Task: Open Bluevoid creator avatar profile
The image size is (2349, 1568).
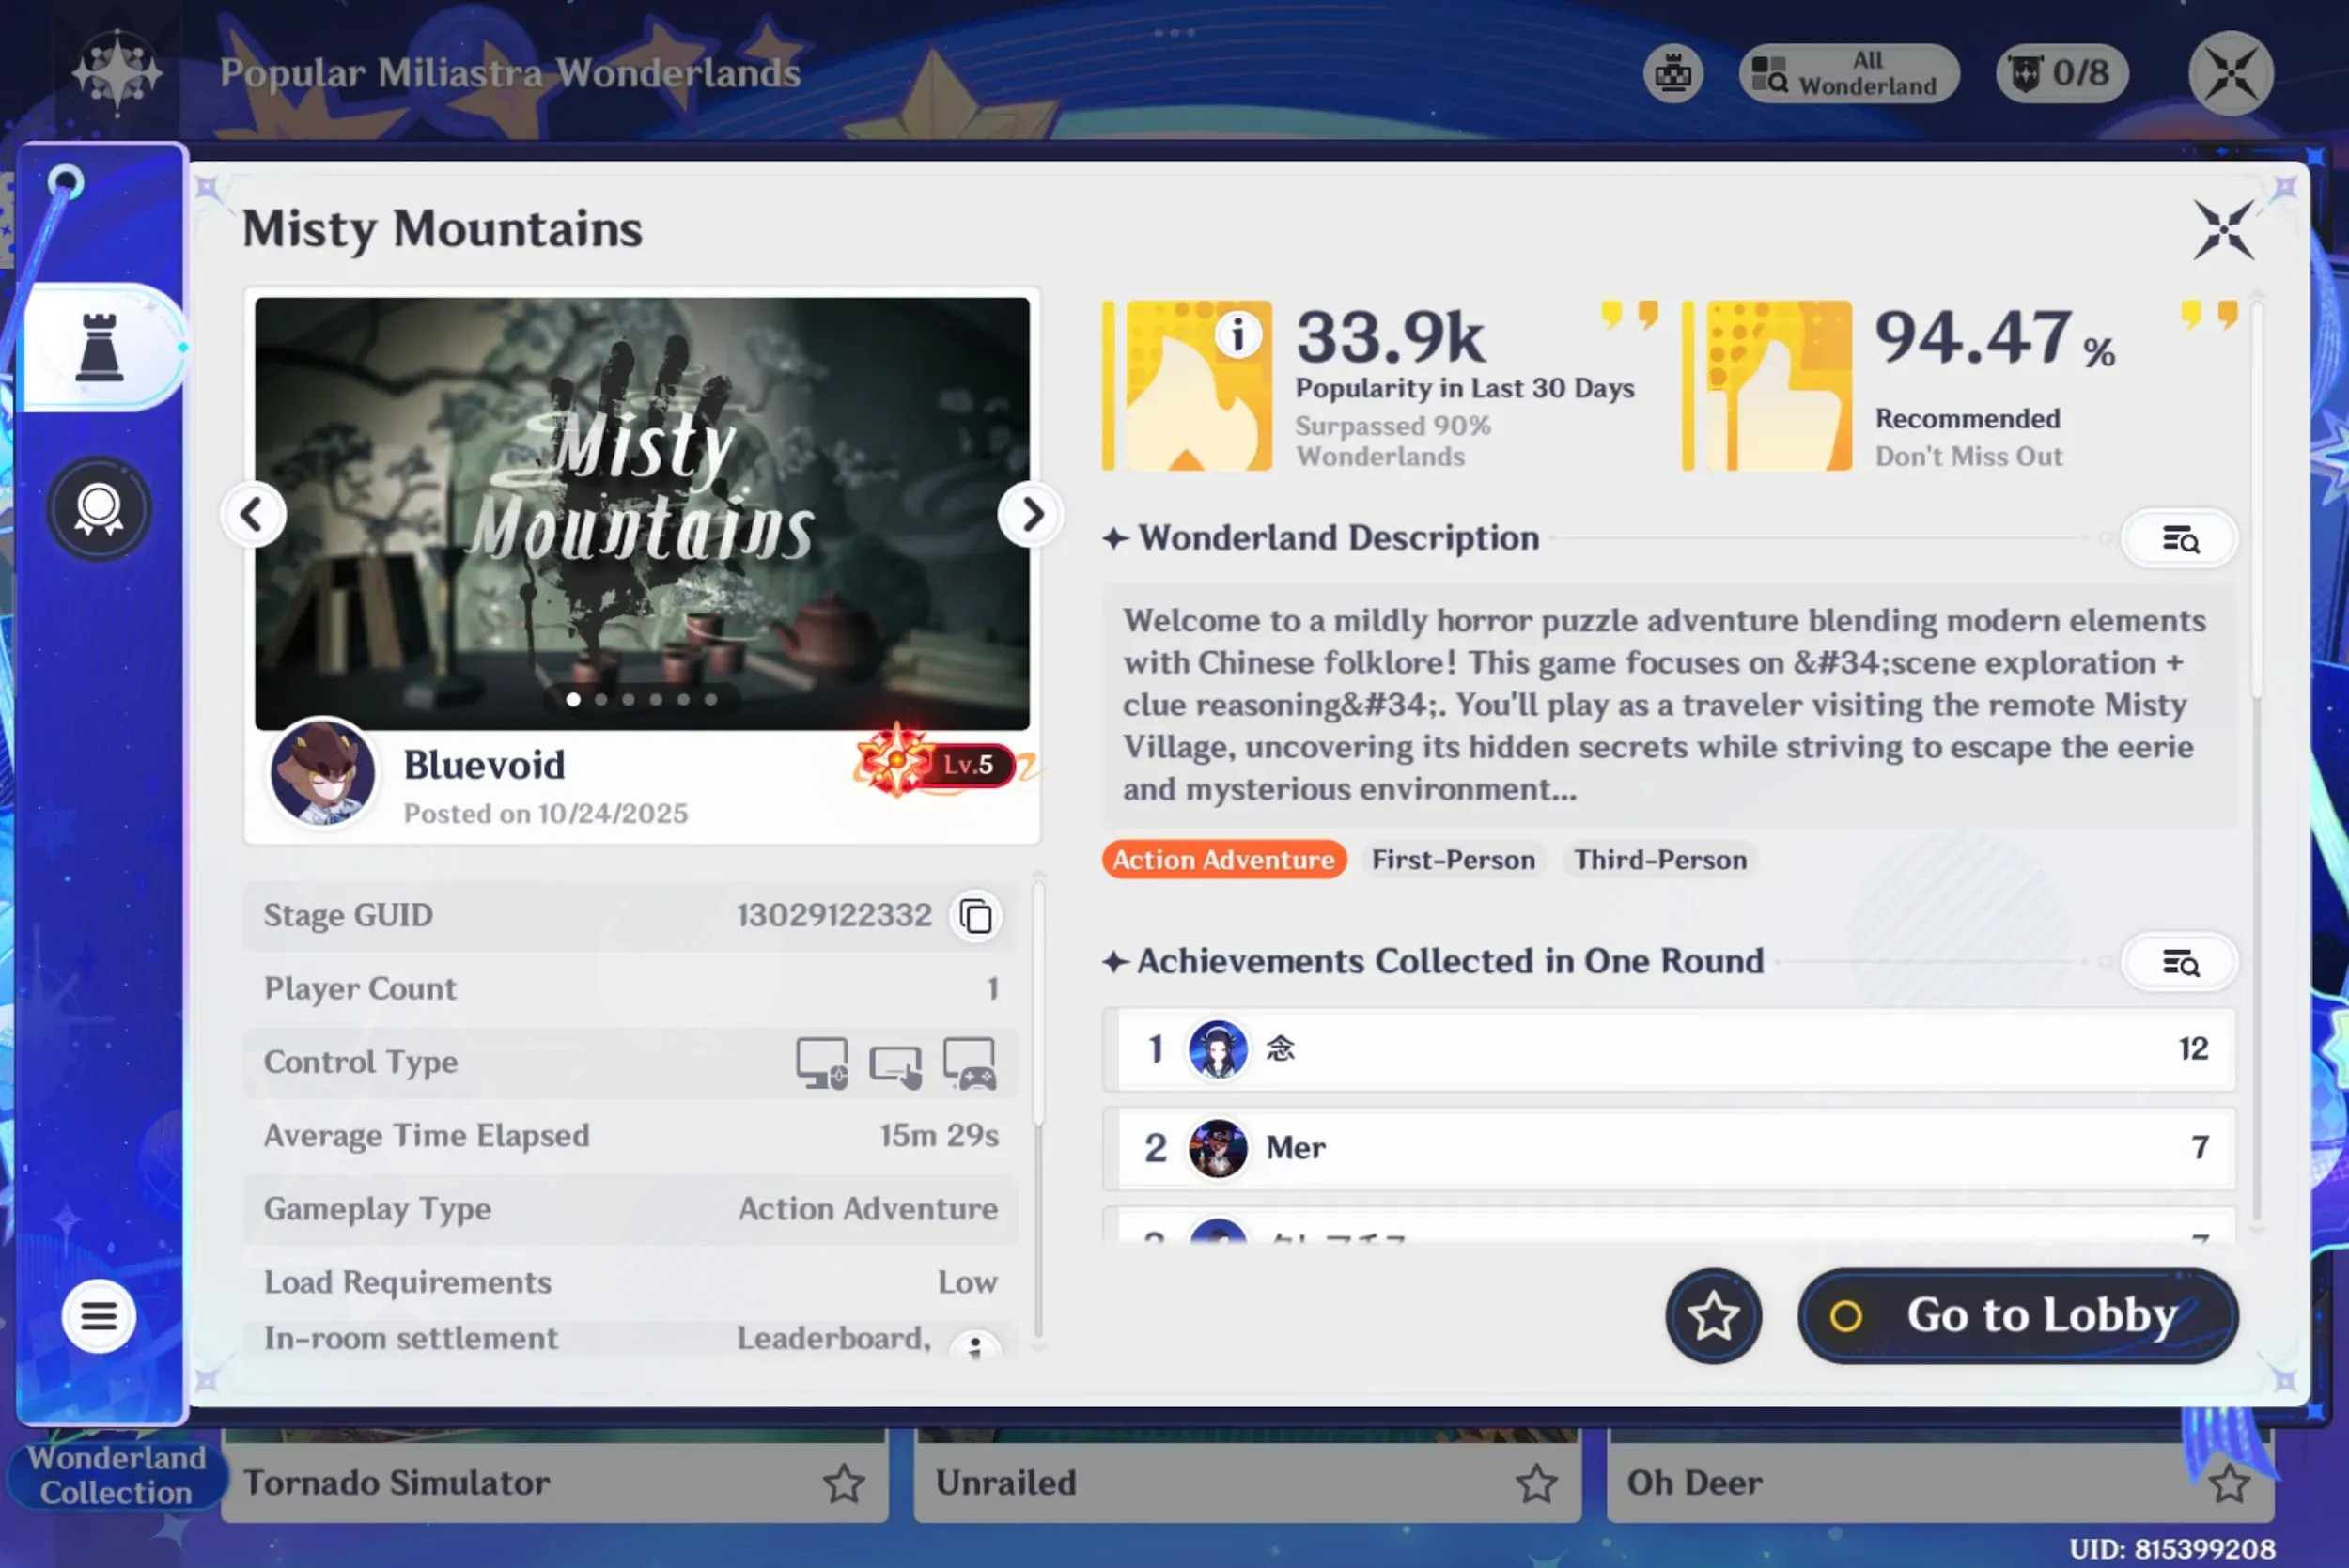Action: (x=322, y=773)
